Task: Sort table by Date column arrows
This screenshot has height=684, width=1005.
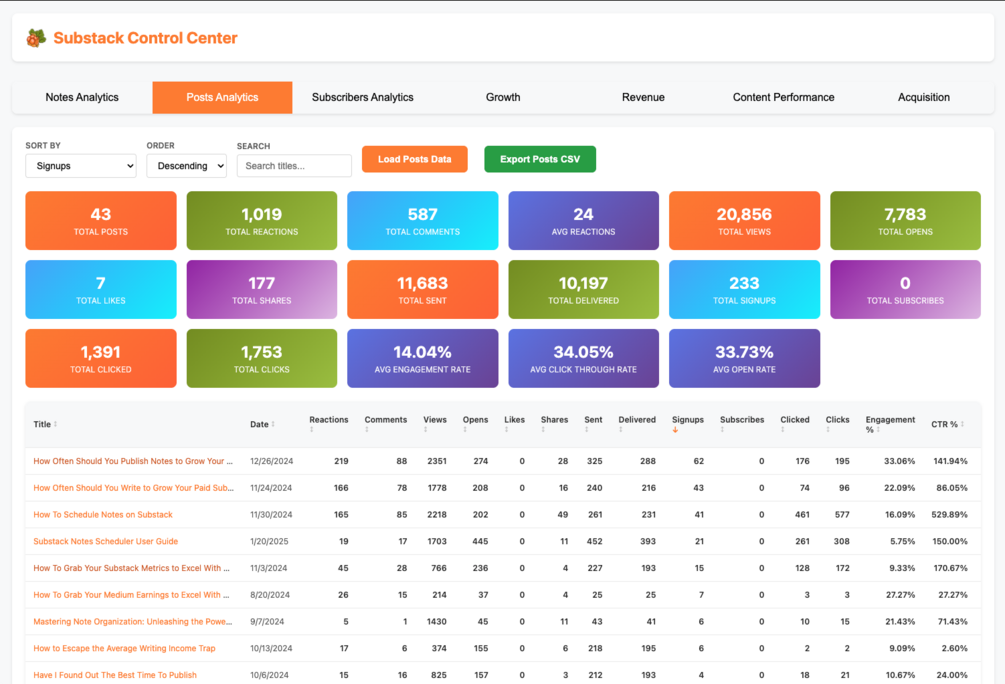Action: click(273, 424)
